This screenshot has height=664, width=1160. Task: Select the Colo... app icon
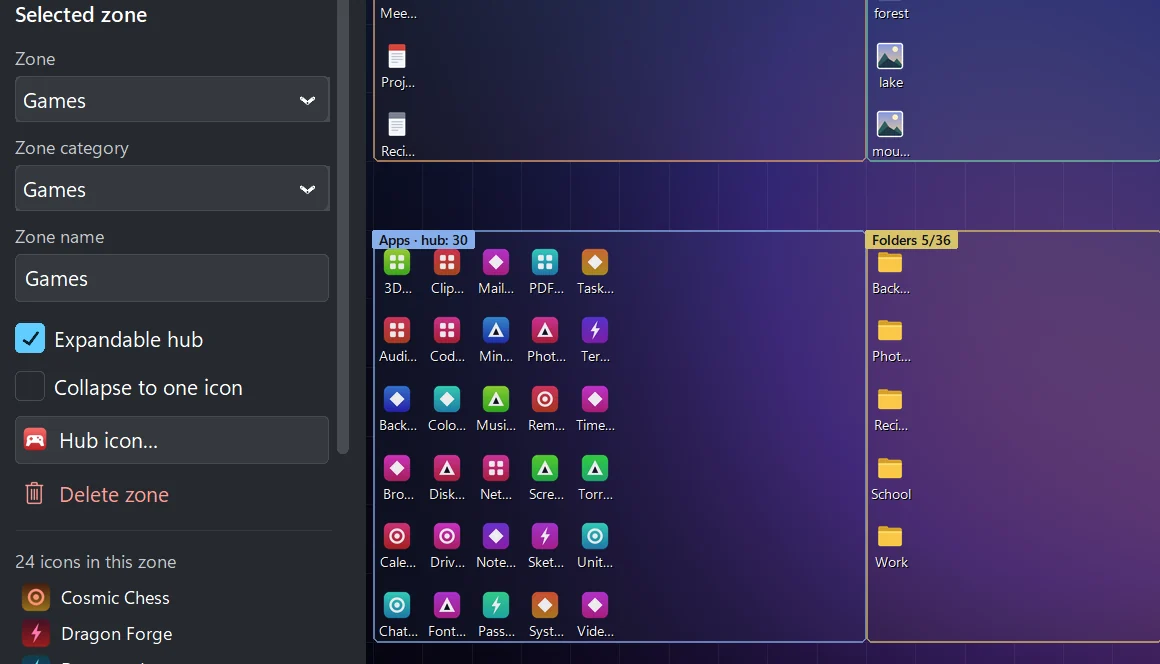447,399
